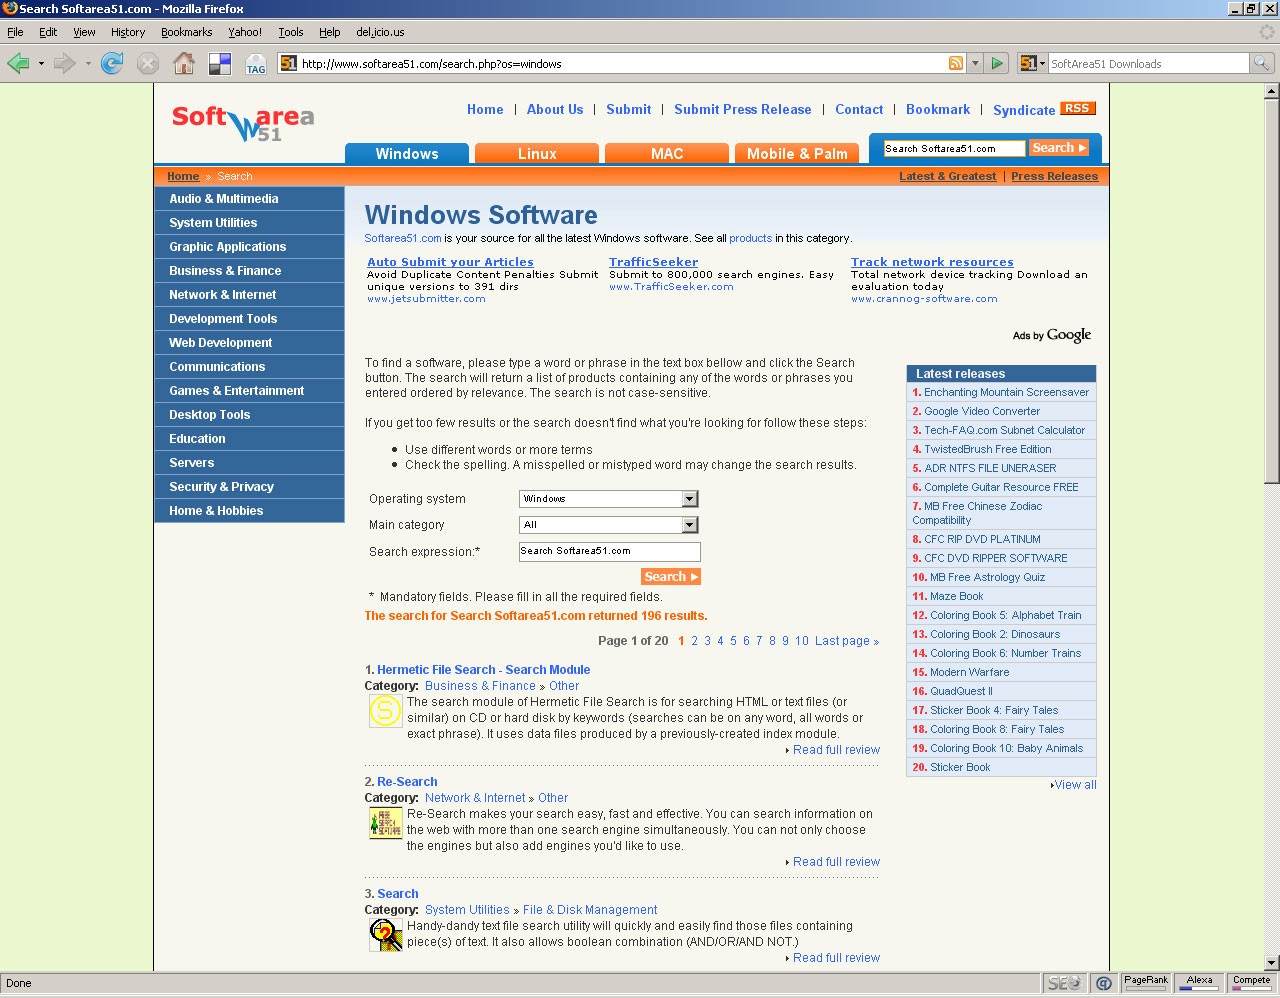The width and height of the screenshot is (1280, 998).
Task: Open the Hermetic File Search - Search Module title
Action: (484, 670)
